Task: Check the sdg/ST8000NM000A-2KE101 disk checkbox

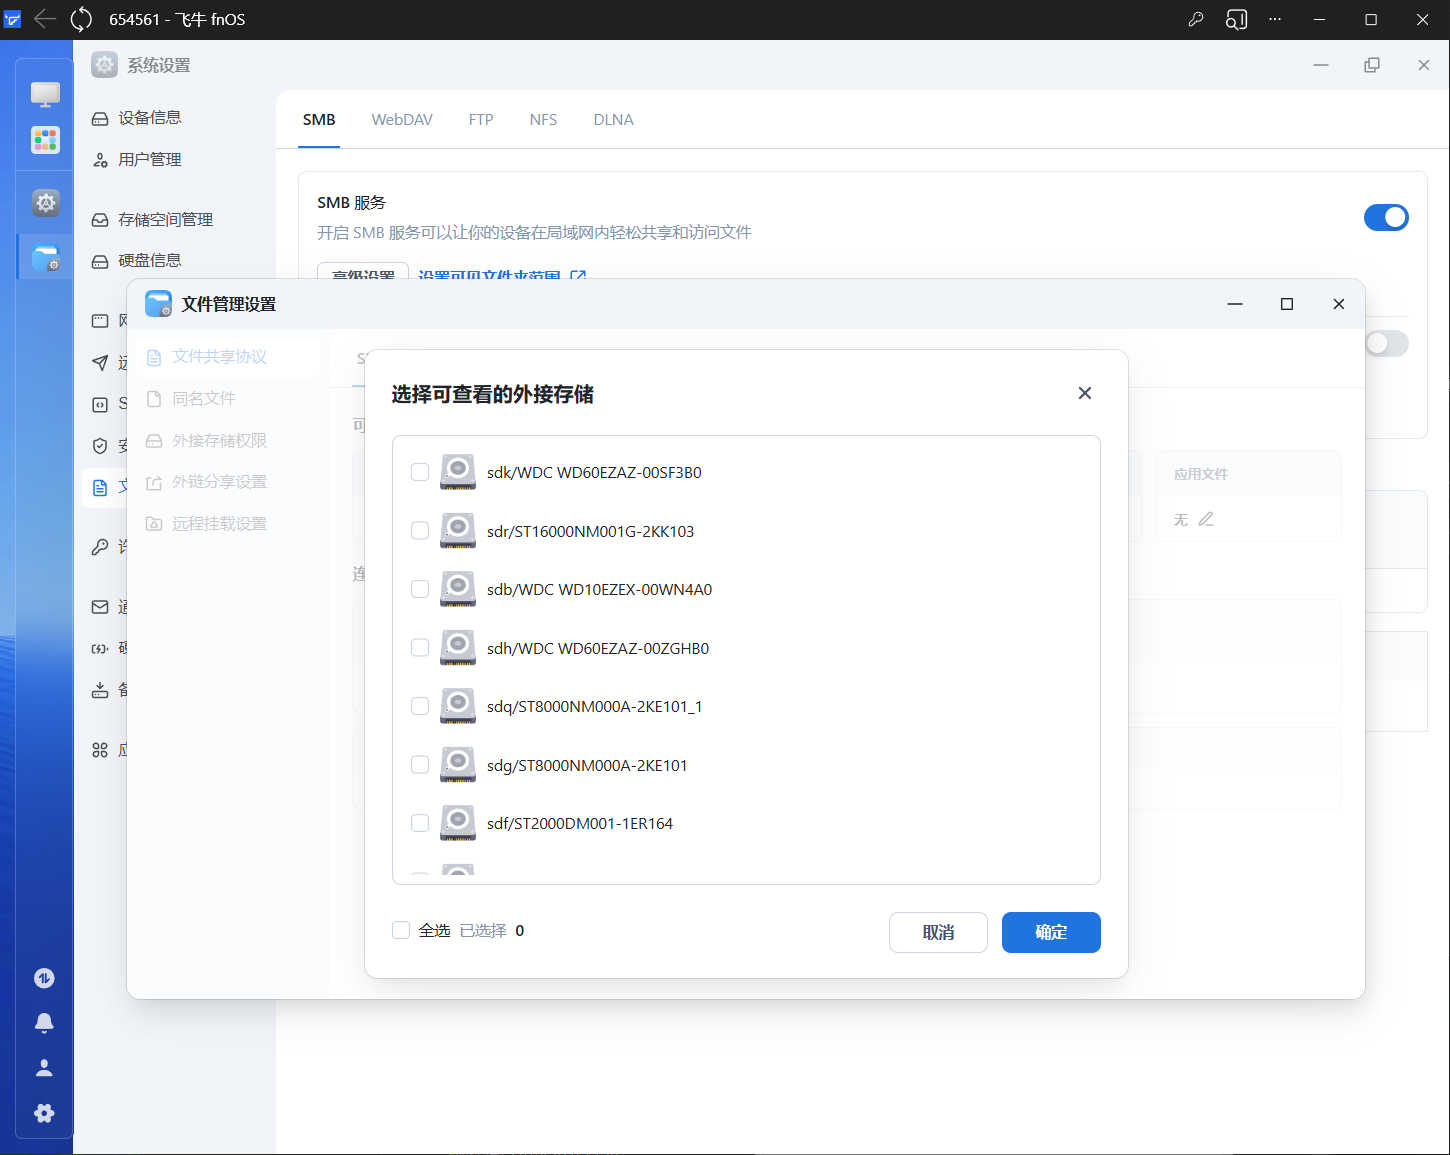Action: coord(419,764)
